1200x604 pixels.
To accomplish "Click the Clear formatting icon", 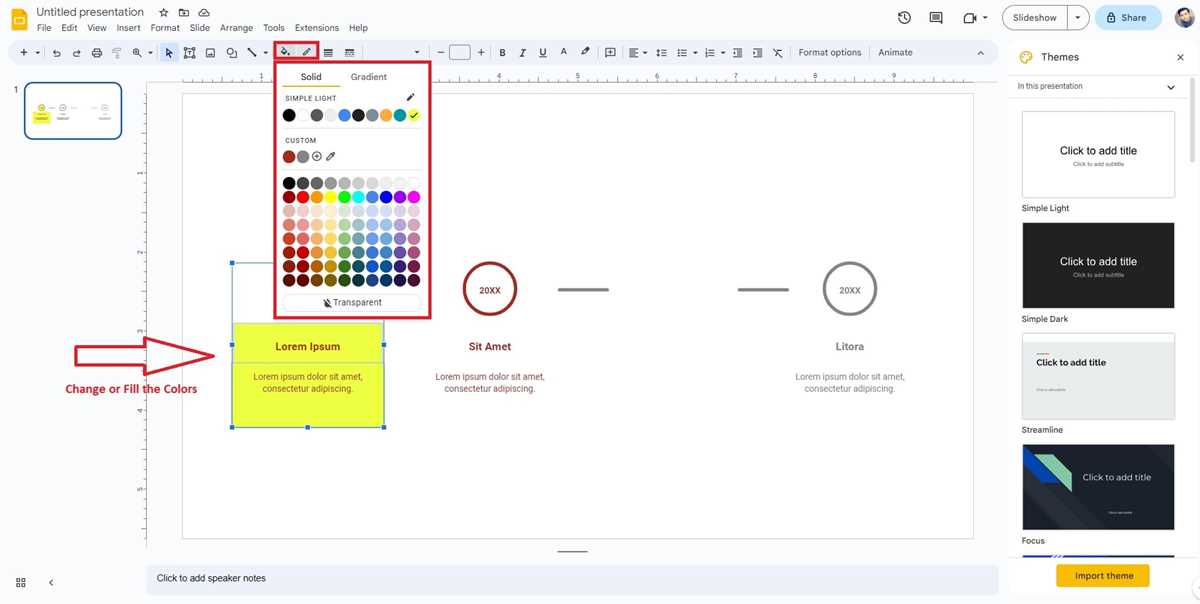I will point(778,53).
